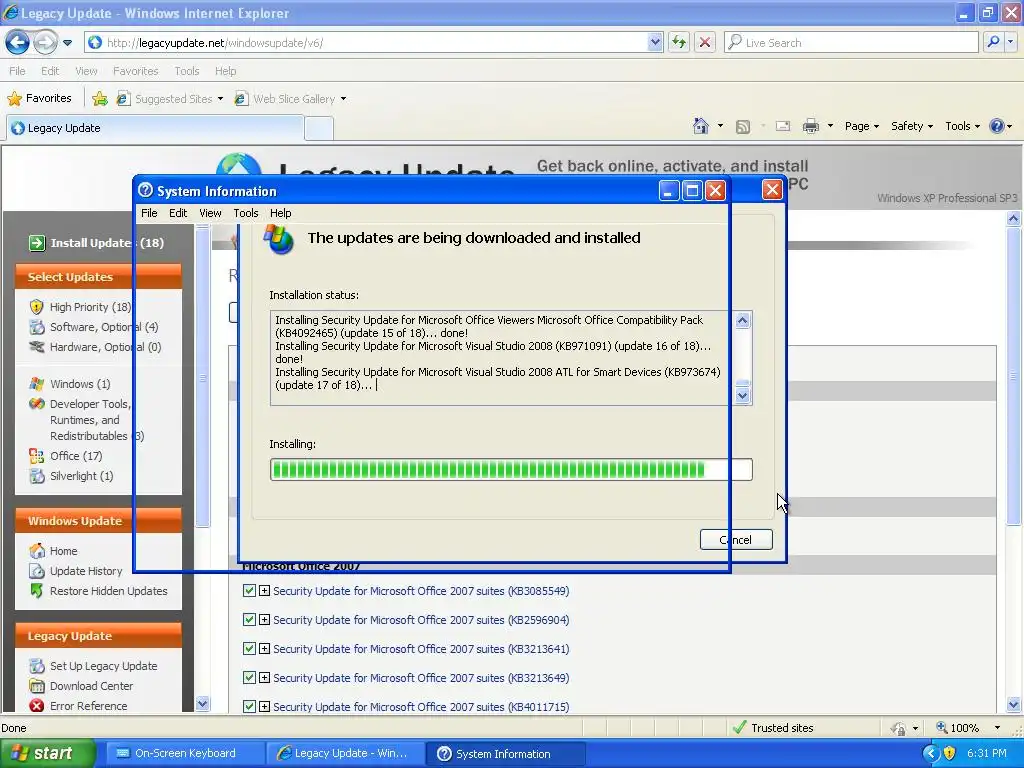Open File menu in System Information

point(149,213)
